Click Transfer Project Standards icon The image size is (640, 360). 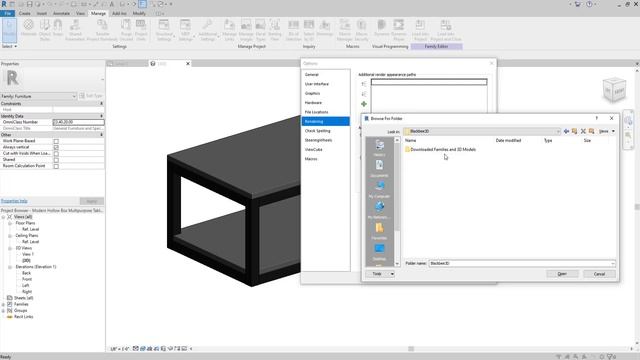(102, 29)
